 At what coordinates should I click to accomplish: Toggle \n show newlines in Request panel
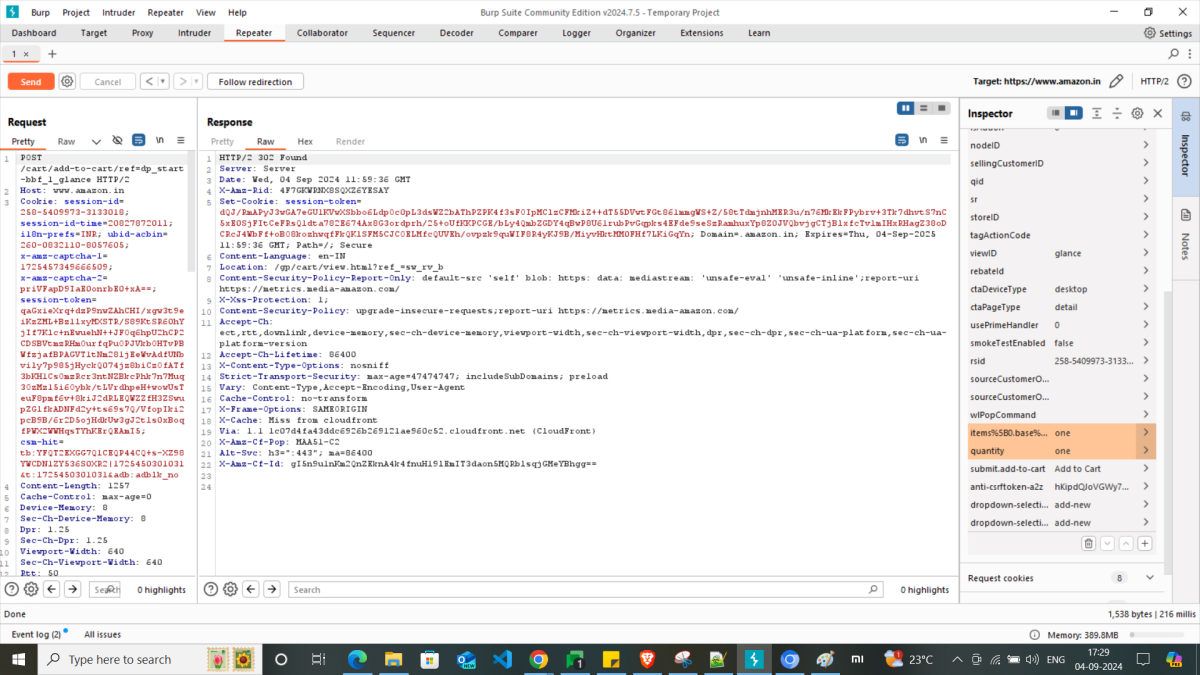[x=161, y=141]
